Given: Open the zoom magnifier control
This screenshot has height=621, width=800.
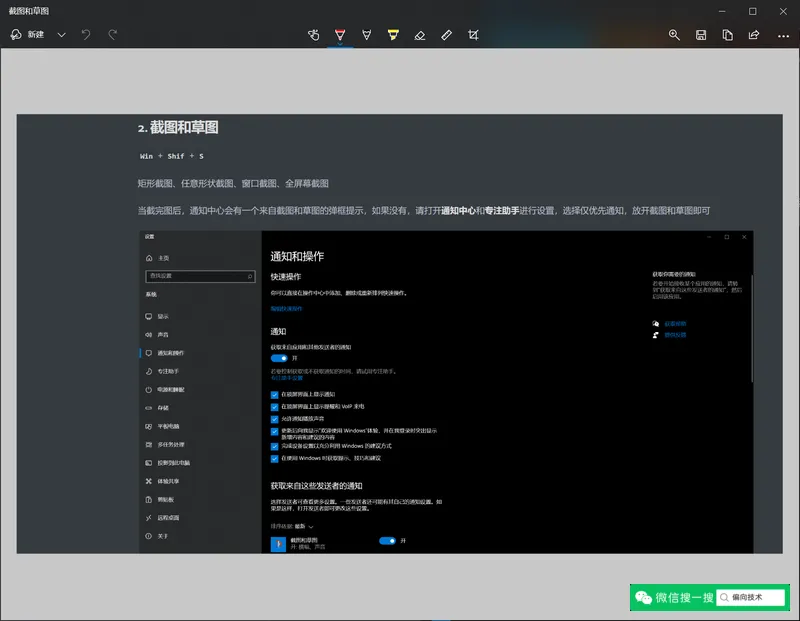Looking at the screenshot, I should pyautogui.click(x=674, y=35).
